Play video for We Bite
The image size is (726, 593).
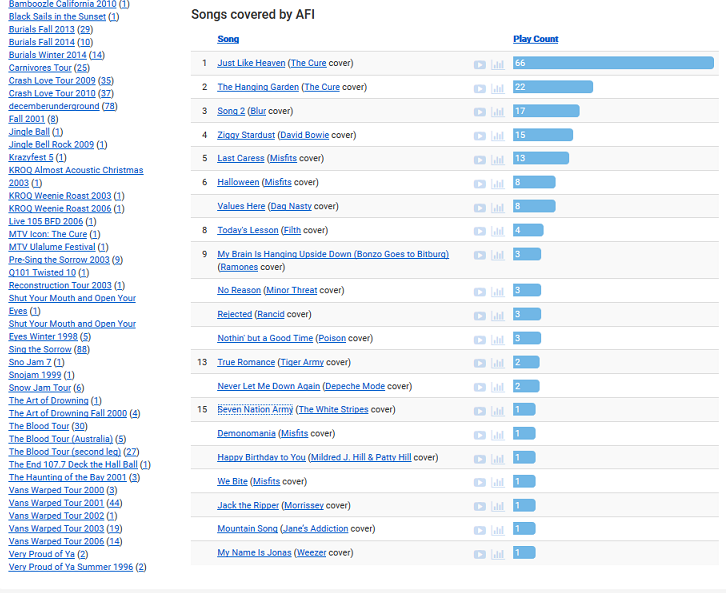coord(480,483)
